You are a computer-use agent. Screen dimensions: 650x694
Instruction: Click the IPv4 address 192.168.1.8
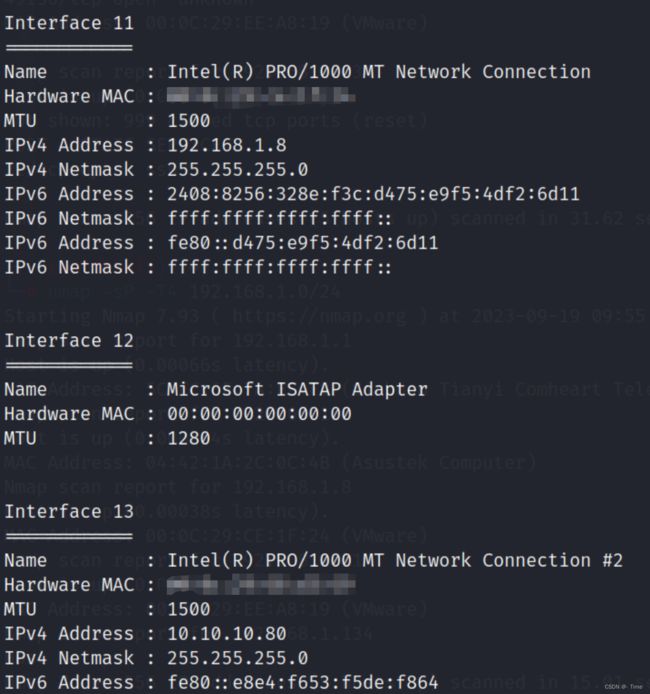point(227,145)
